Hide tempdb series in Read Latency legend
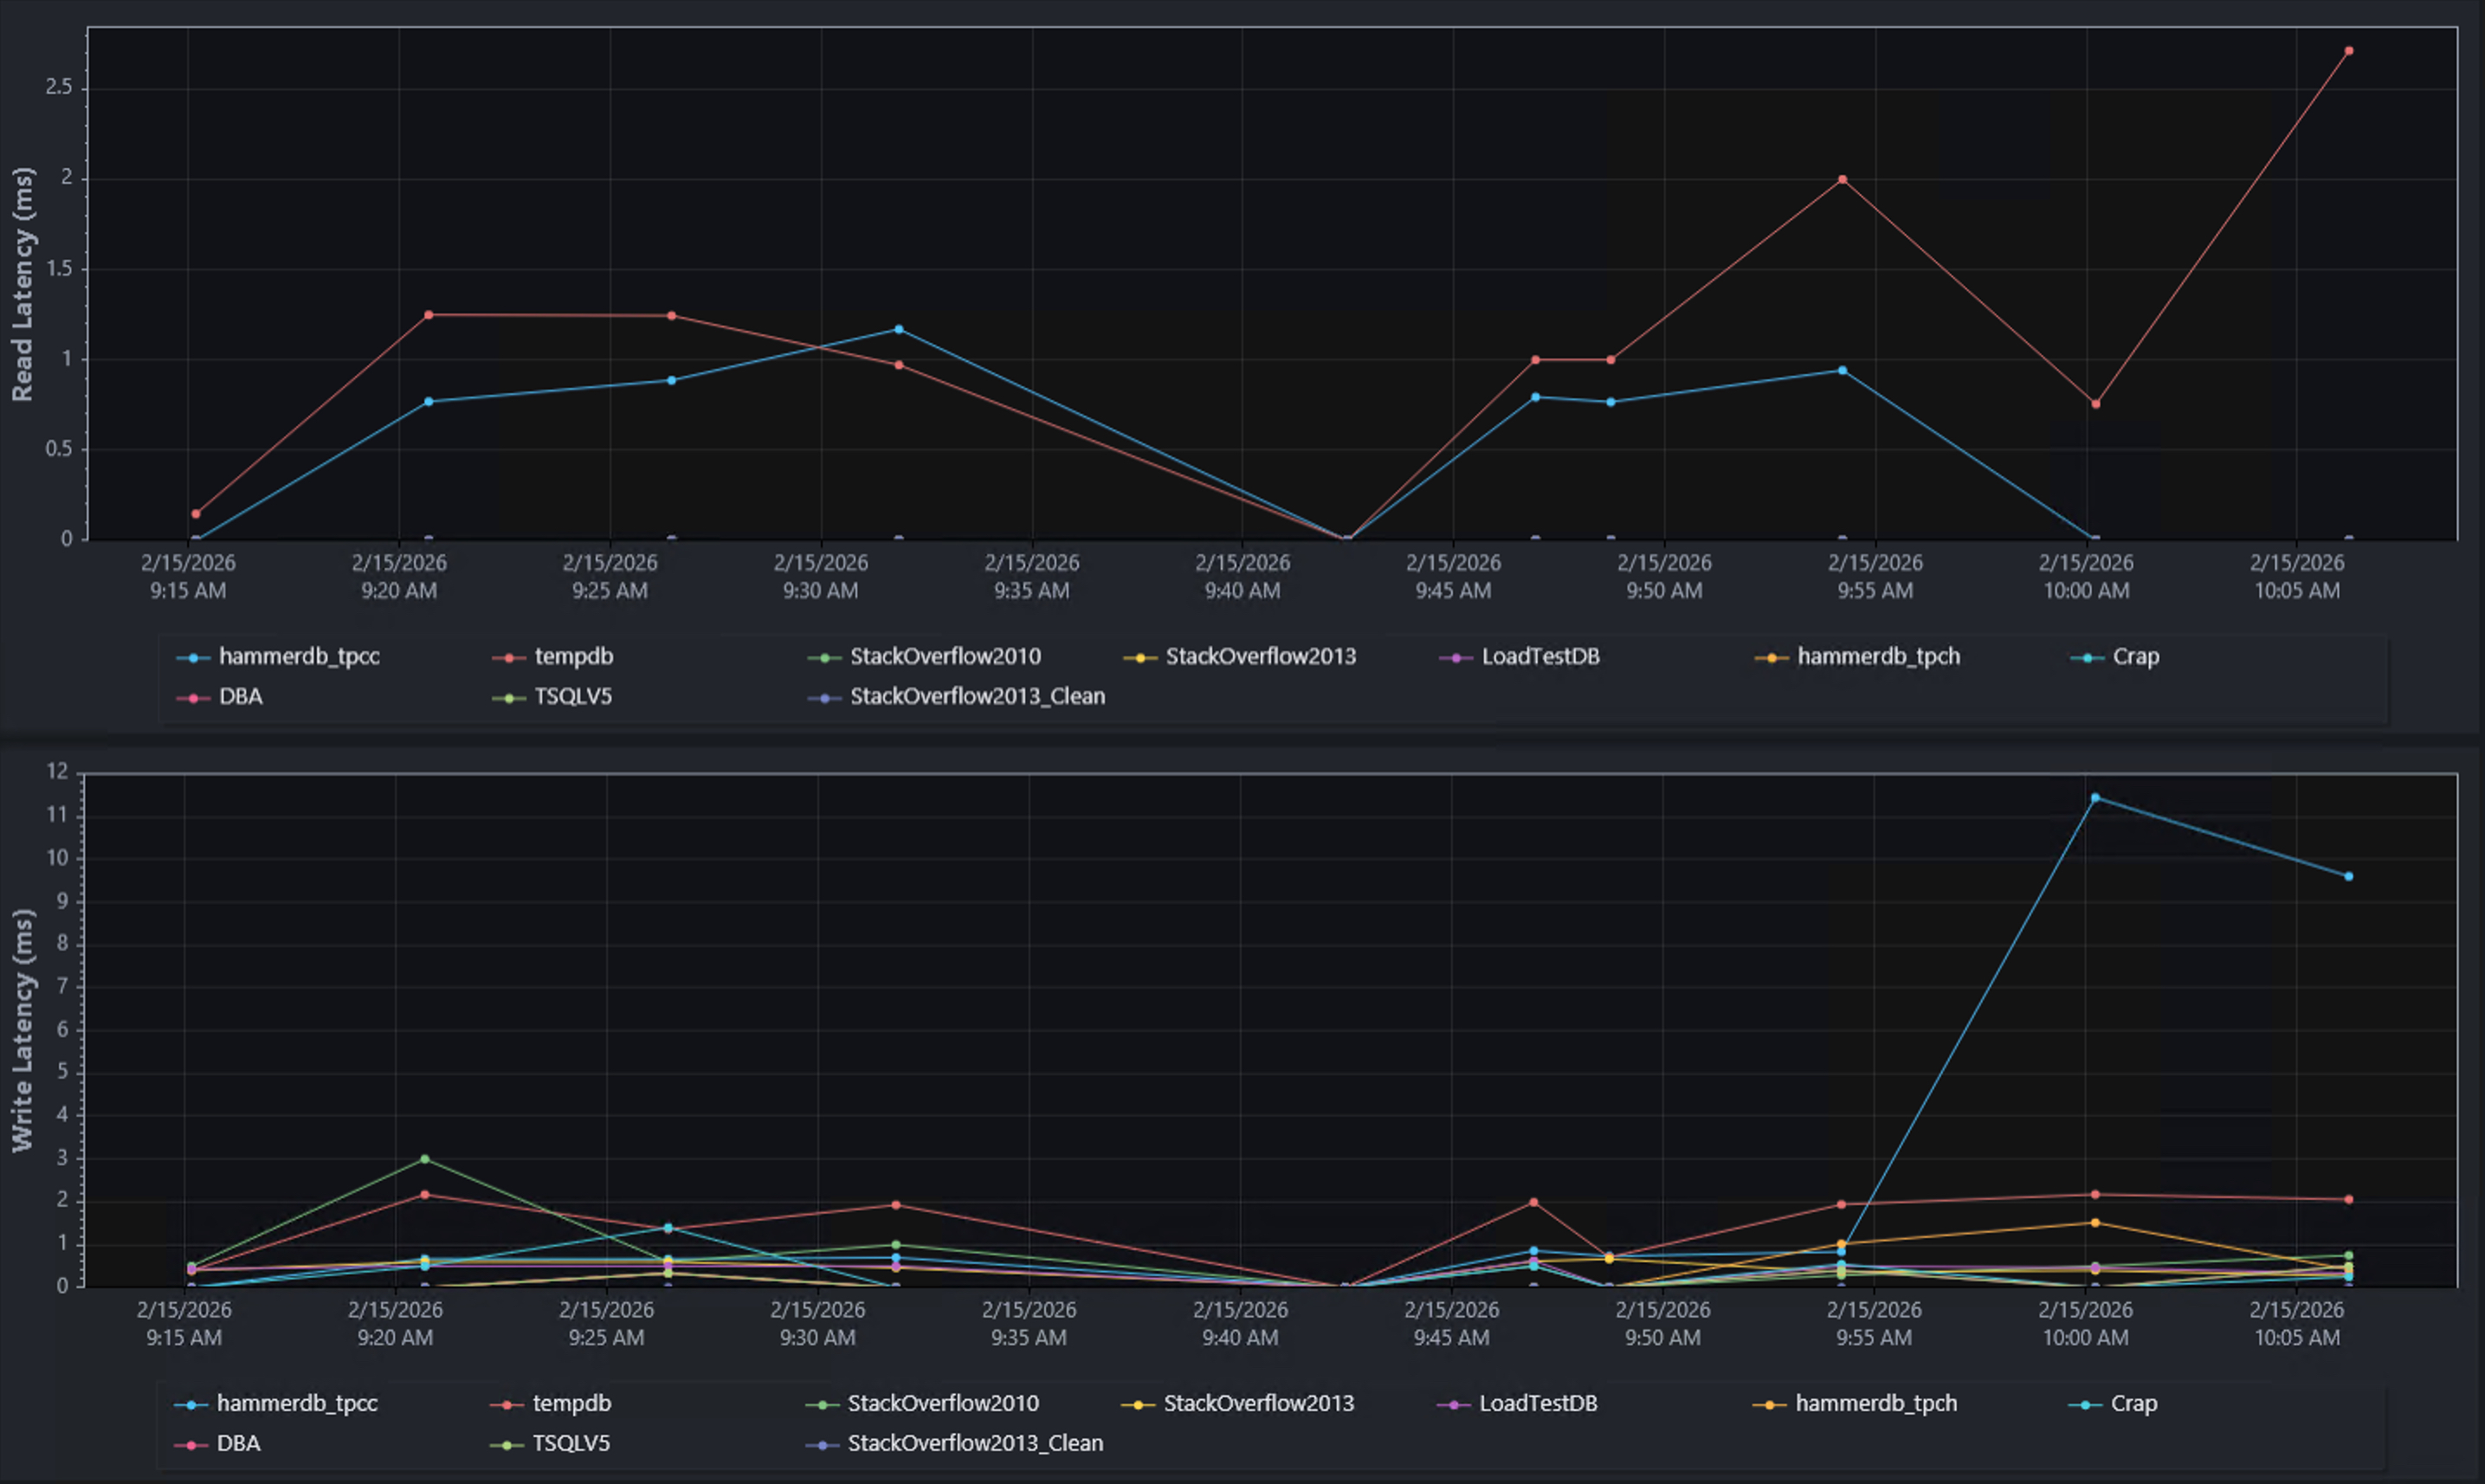Viewport: 2485px width, 1484px height. [573, 657]
